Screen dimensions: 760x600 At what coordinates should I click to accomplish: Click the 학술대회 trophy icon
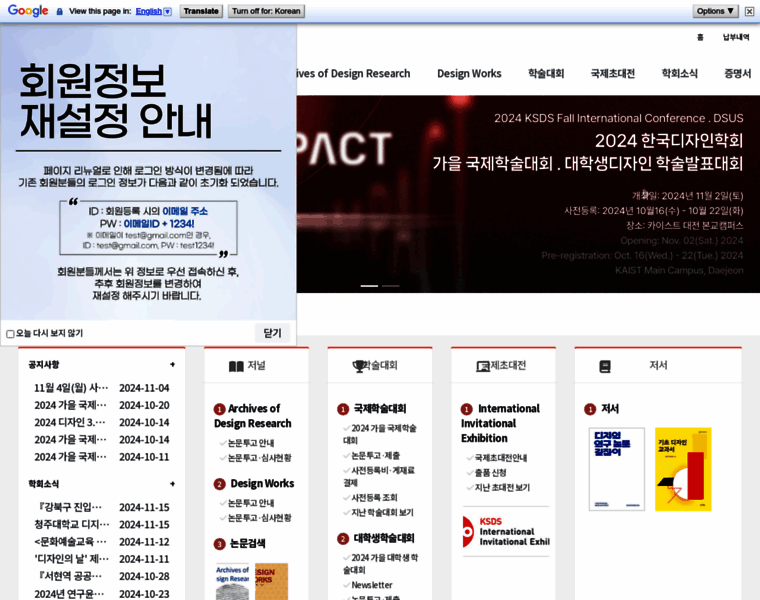click(x=359, y=366)
